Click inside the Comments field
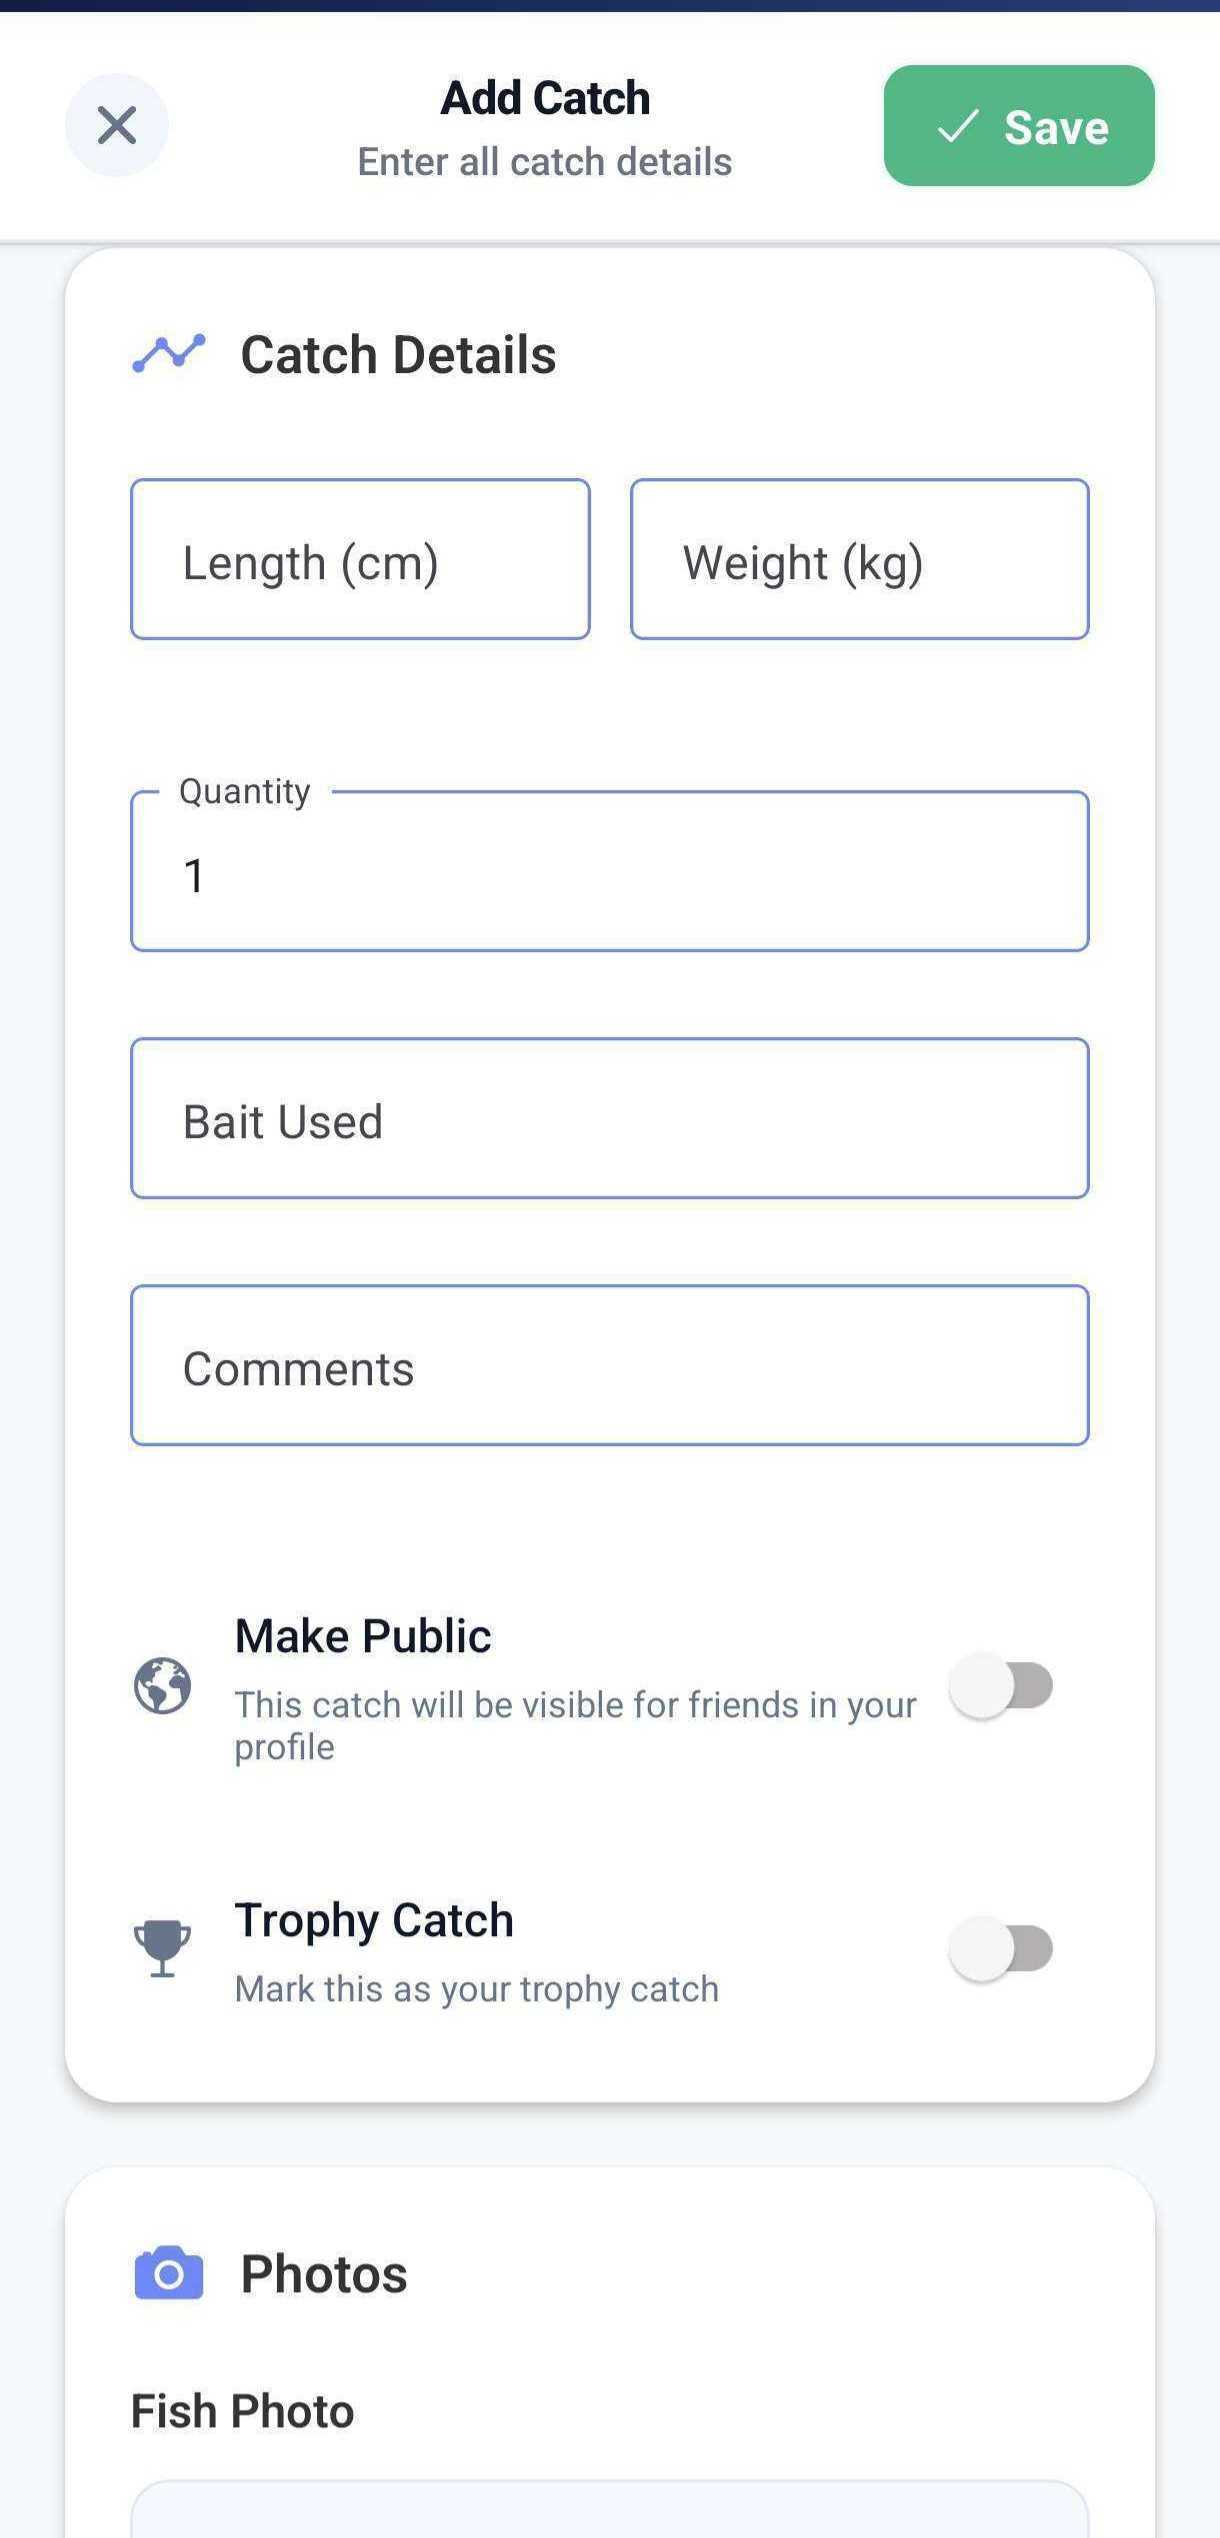This screenshot has height=2538, width=1220. click(x=609, y=1366)
